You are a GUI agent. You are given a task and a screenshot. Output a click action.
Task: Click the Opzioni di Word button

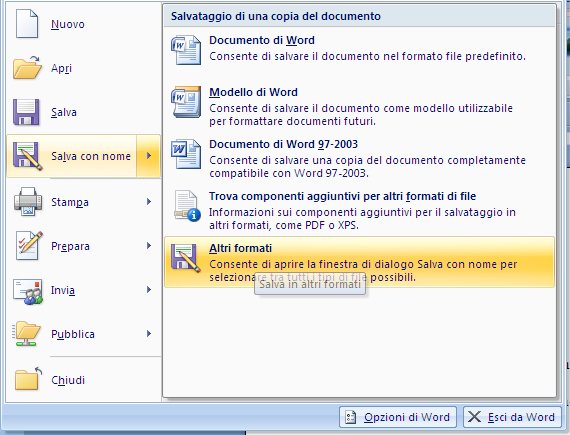pyautogui.click(x=398, y=417)
